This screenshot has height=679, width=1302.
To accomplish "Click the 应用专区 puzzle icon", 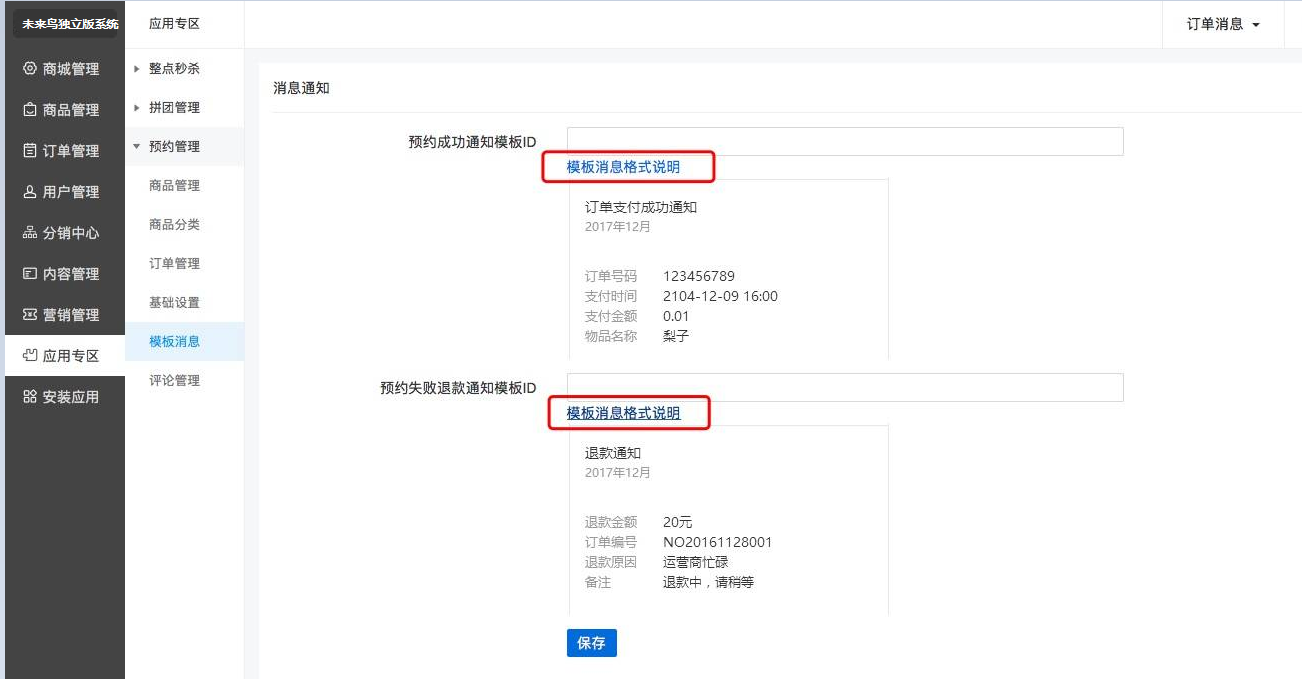I will (30, 356).
